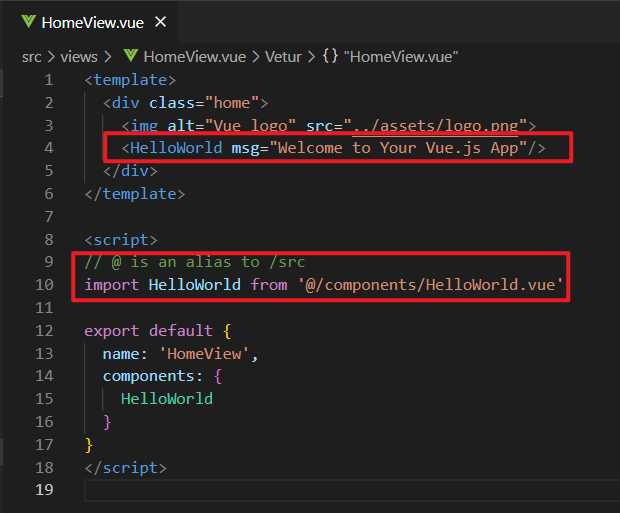
Task: Click class="home" attribute on line 2
Action: (x=204, y=103)
